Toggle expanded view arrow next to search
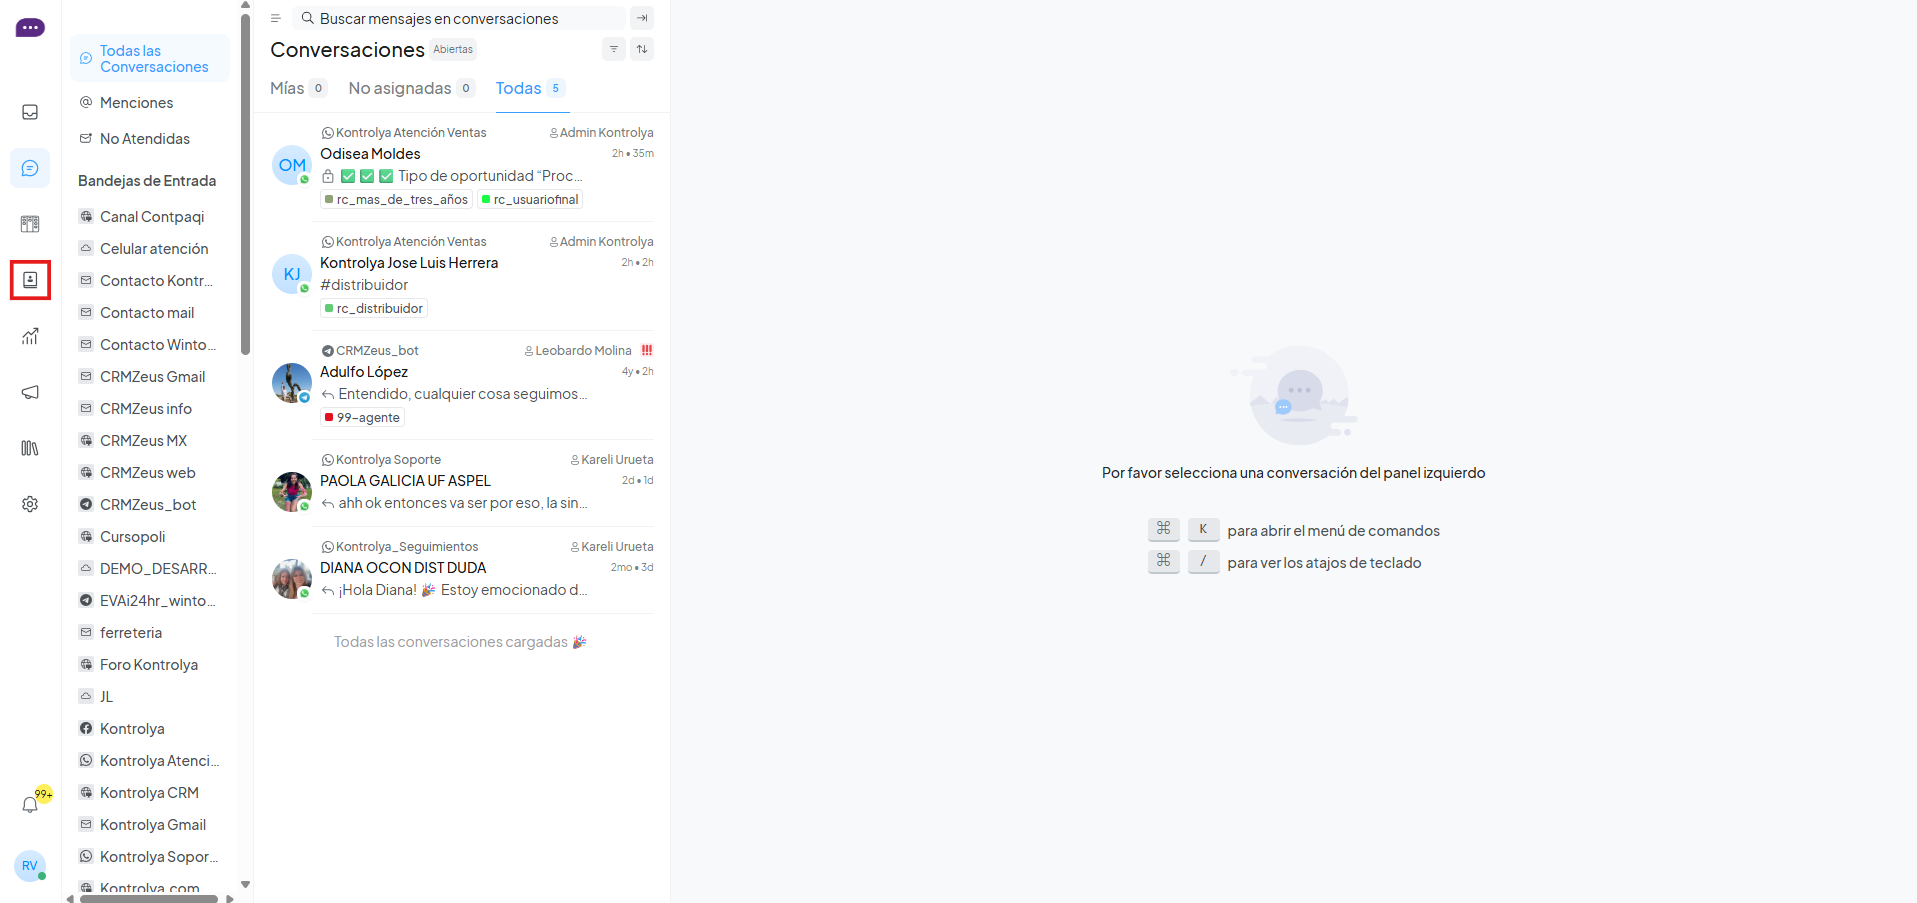This screenshot has height=903, width=1917. click(642, 18)
